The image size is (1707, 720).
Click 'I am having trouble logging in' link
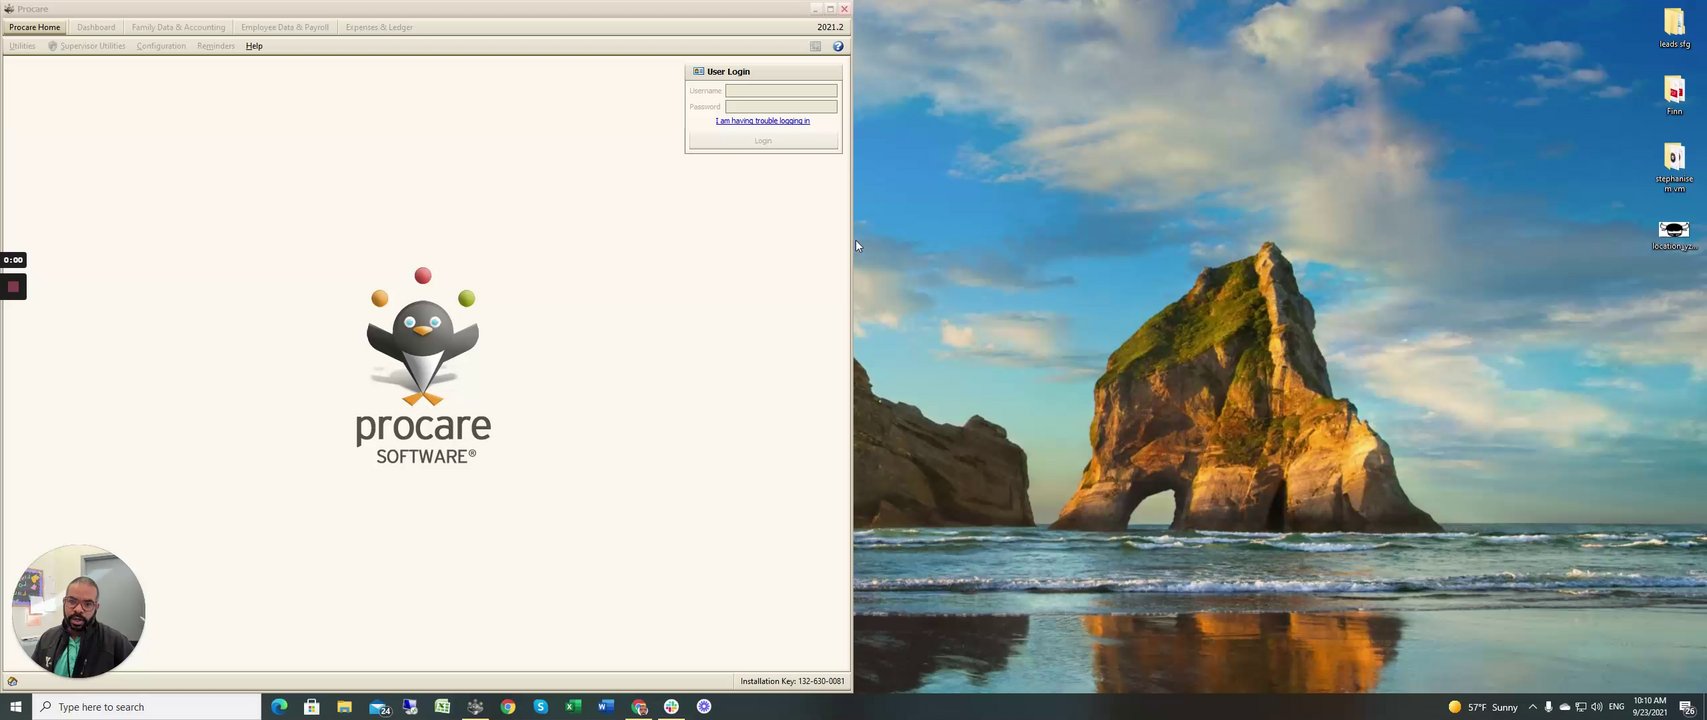coord(763,121)
